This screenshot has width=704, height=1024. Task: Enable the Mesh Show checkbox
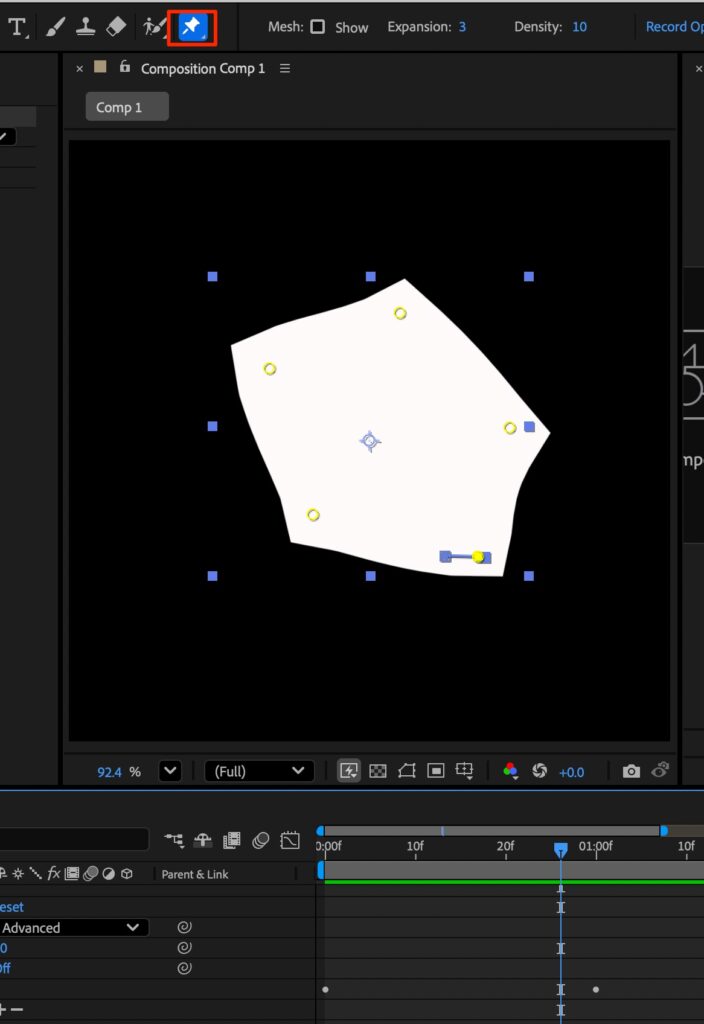317,27
